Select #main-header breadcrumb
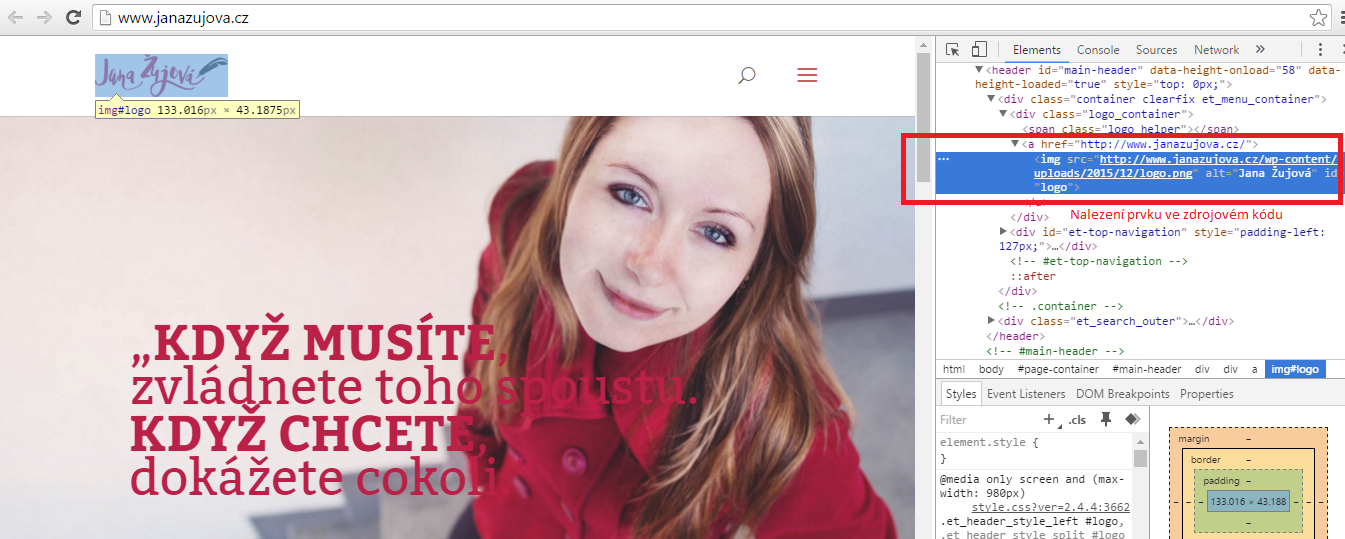Image resolution: width=1345 pixels, height=539 pixels. 1146,369
